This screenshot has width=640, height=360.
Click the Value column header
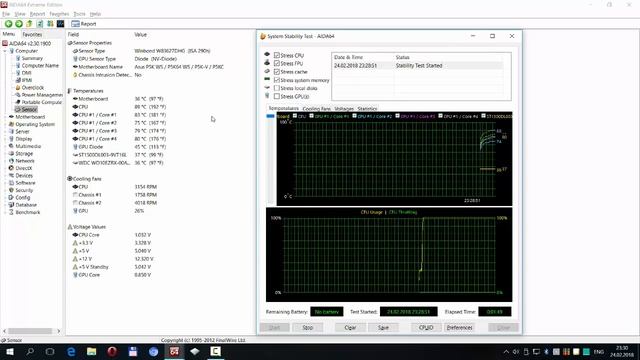(140, 35)
